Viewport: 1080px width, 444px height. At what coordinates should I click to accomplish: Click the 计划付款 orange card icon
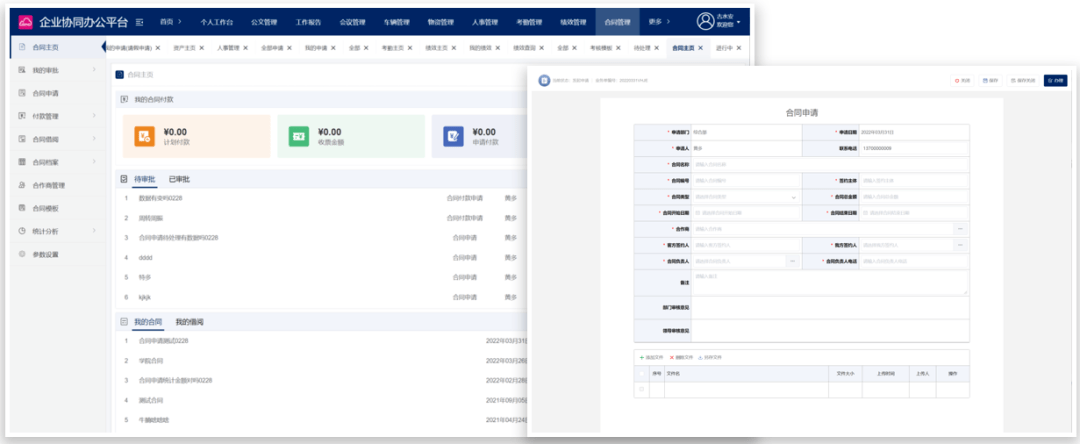(x=144, y=137)
